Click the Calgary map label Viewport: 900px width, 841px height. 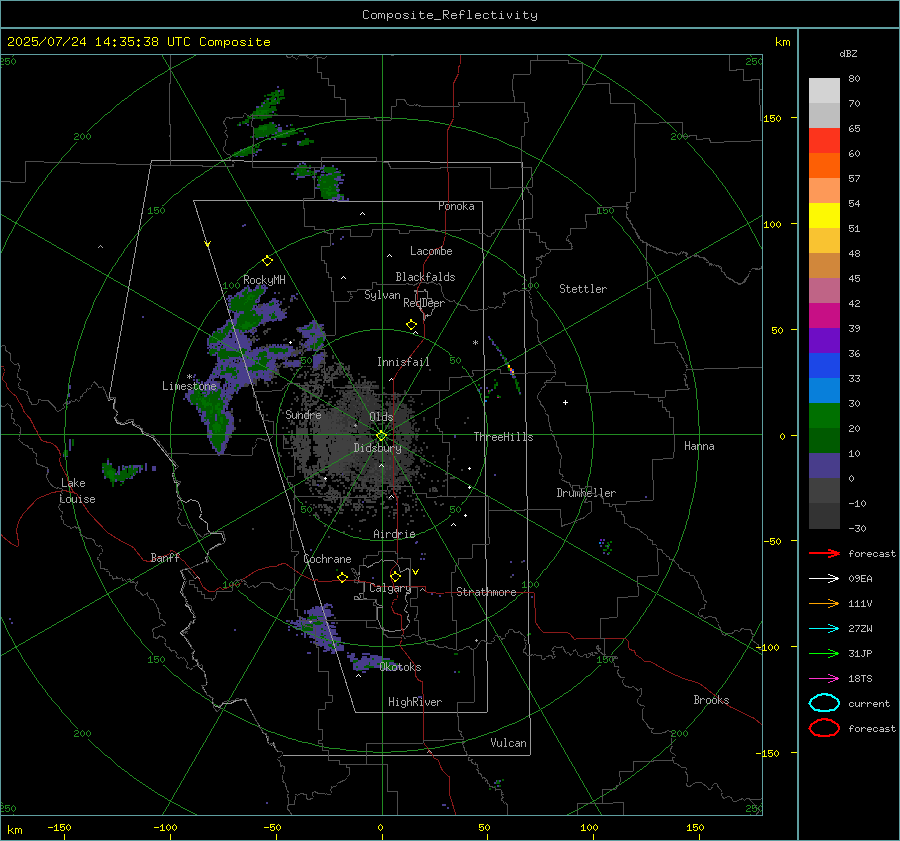390,588
